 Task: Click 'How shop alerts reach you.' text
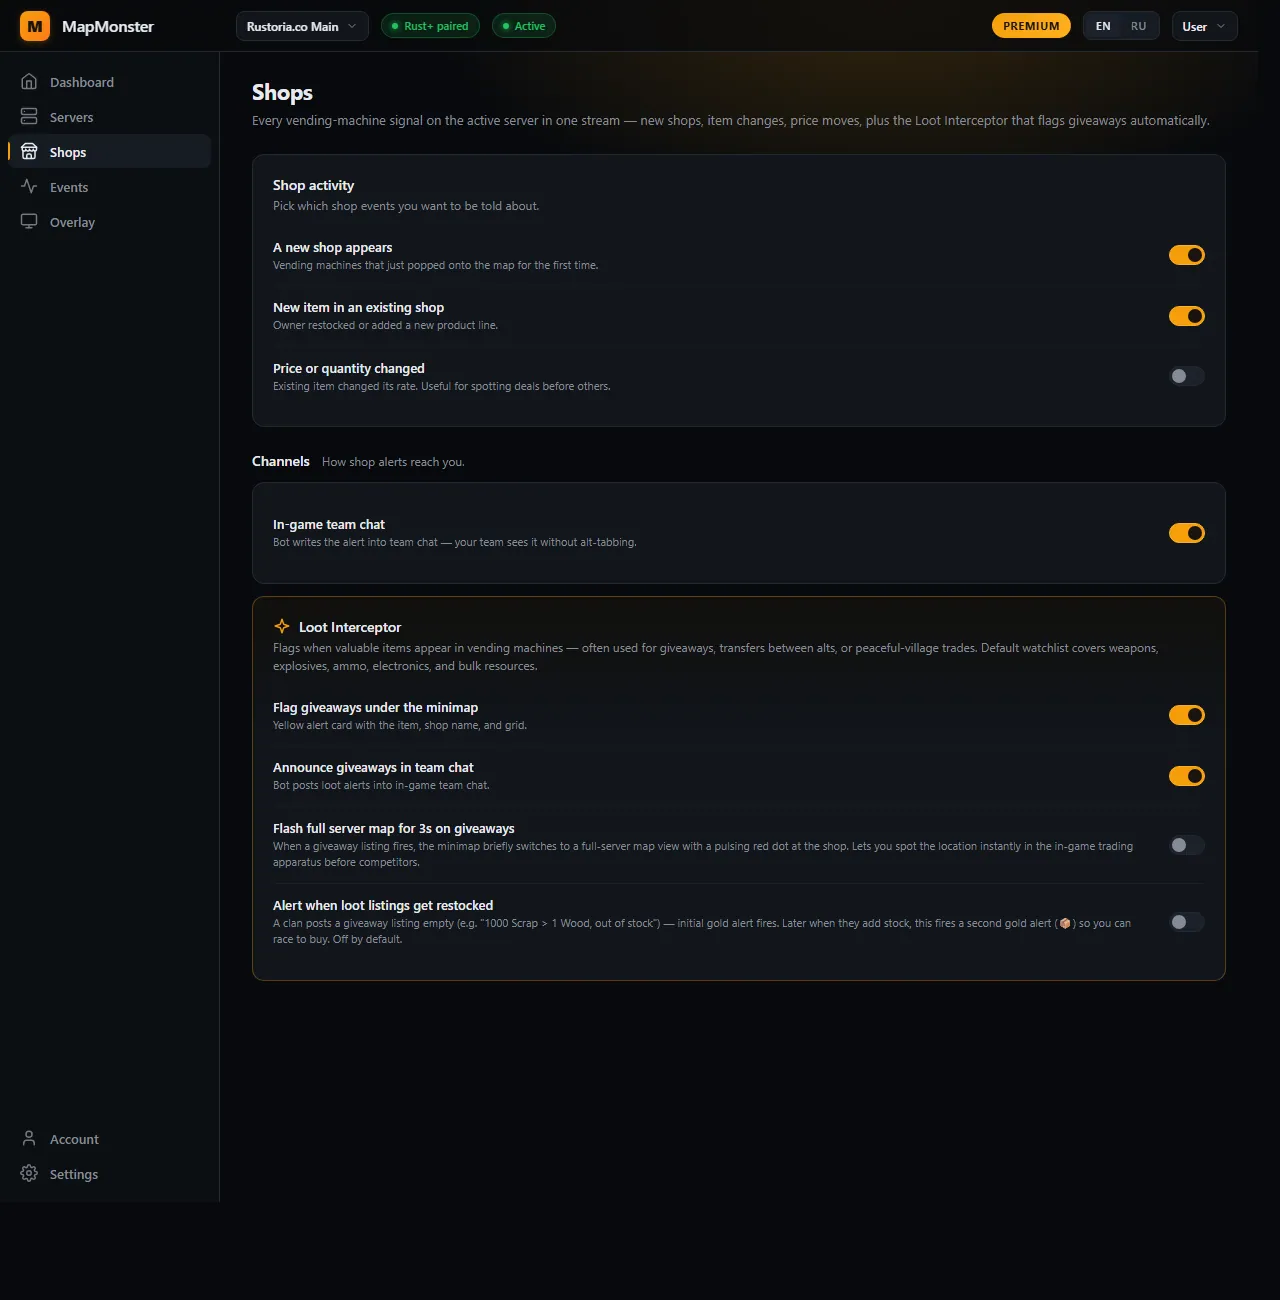[393, 462]
